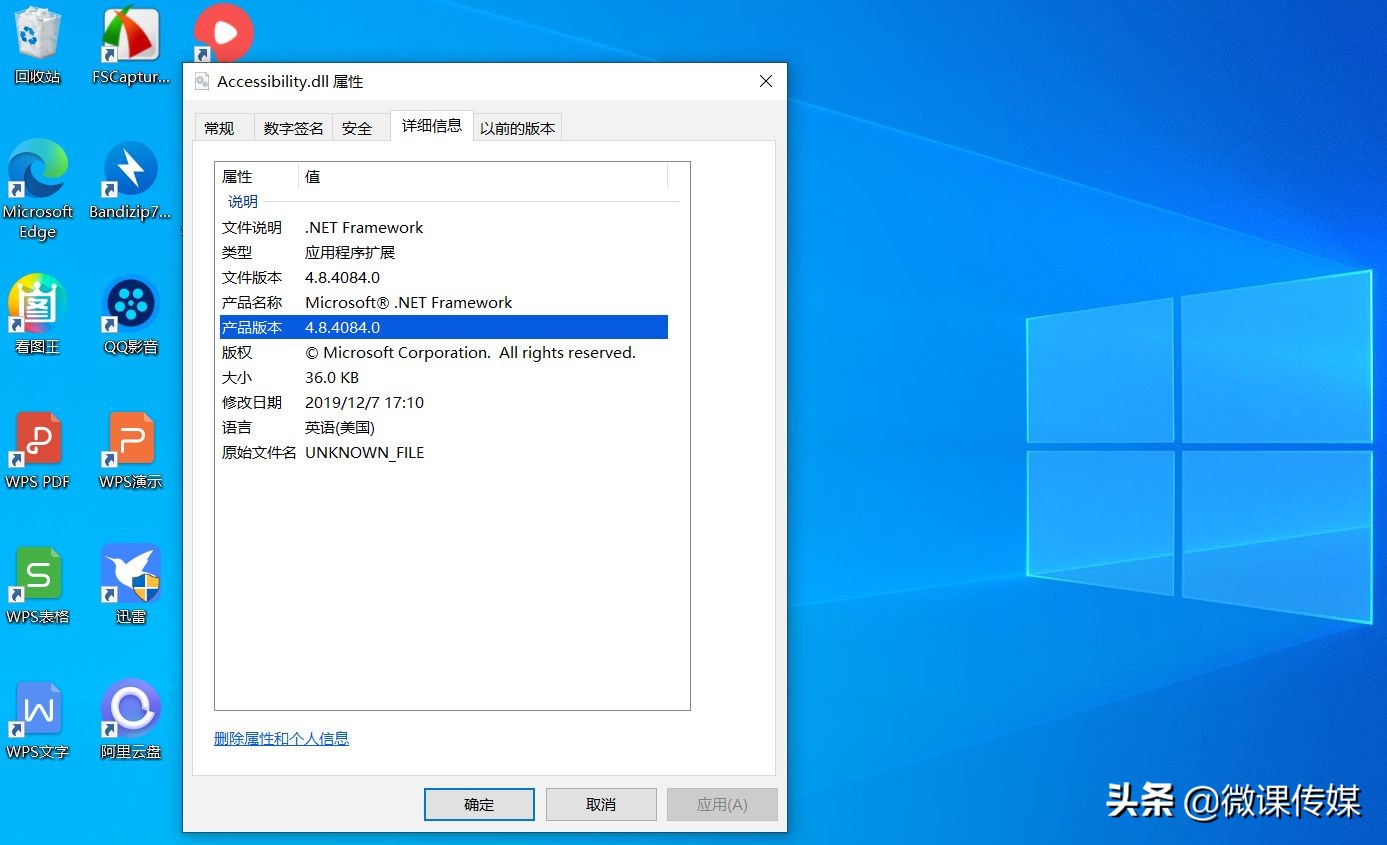Image resolution: width=1387 pixels, height=845 pixels.
Task: Open the 以前的版本 tab
Action: 517,127
